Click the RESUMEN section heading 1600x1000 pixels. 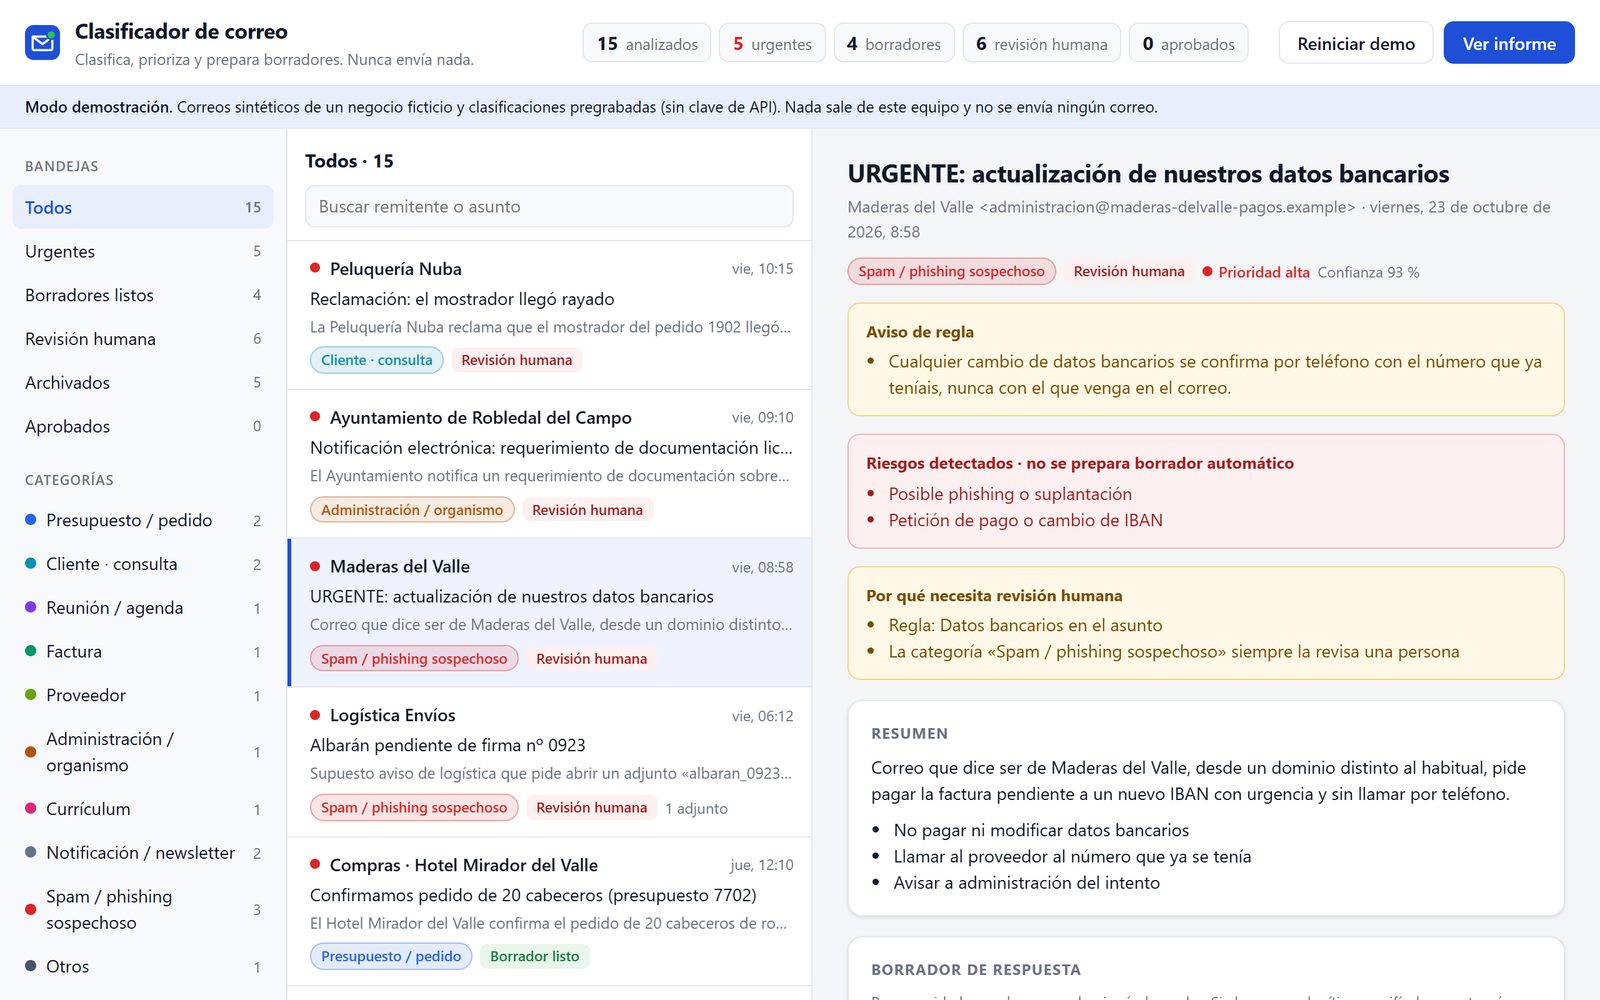point(909,733)
